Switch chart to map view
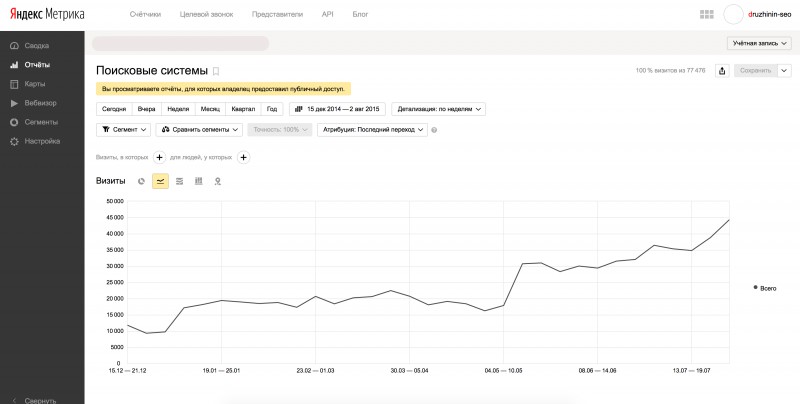The height and width of the screenshot is (404, 800). click(217, 181)
